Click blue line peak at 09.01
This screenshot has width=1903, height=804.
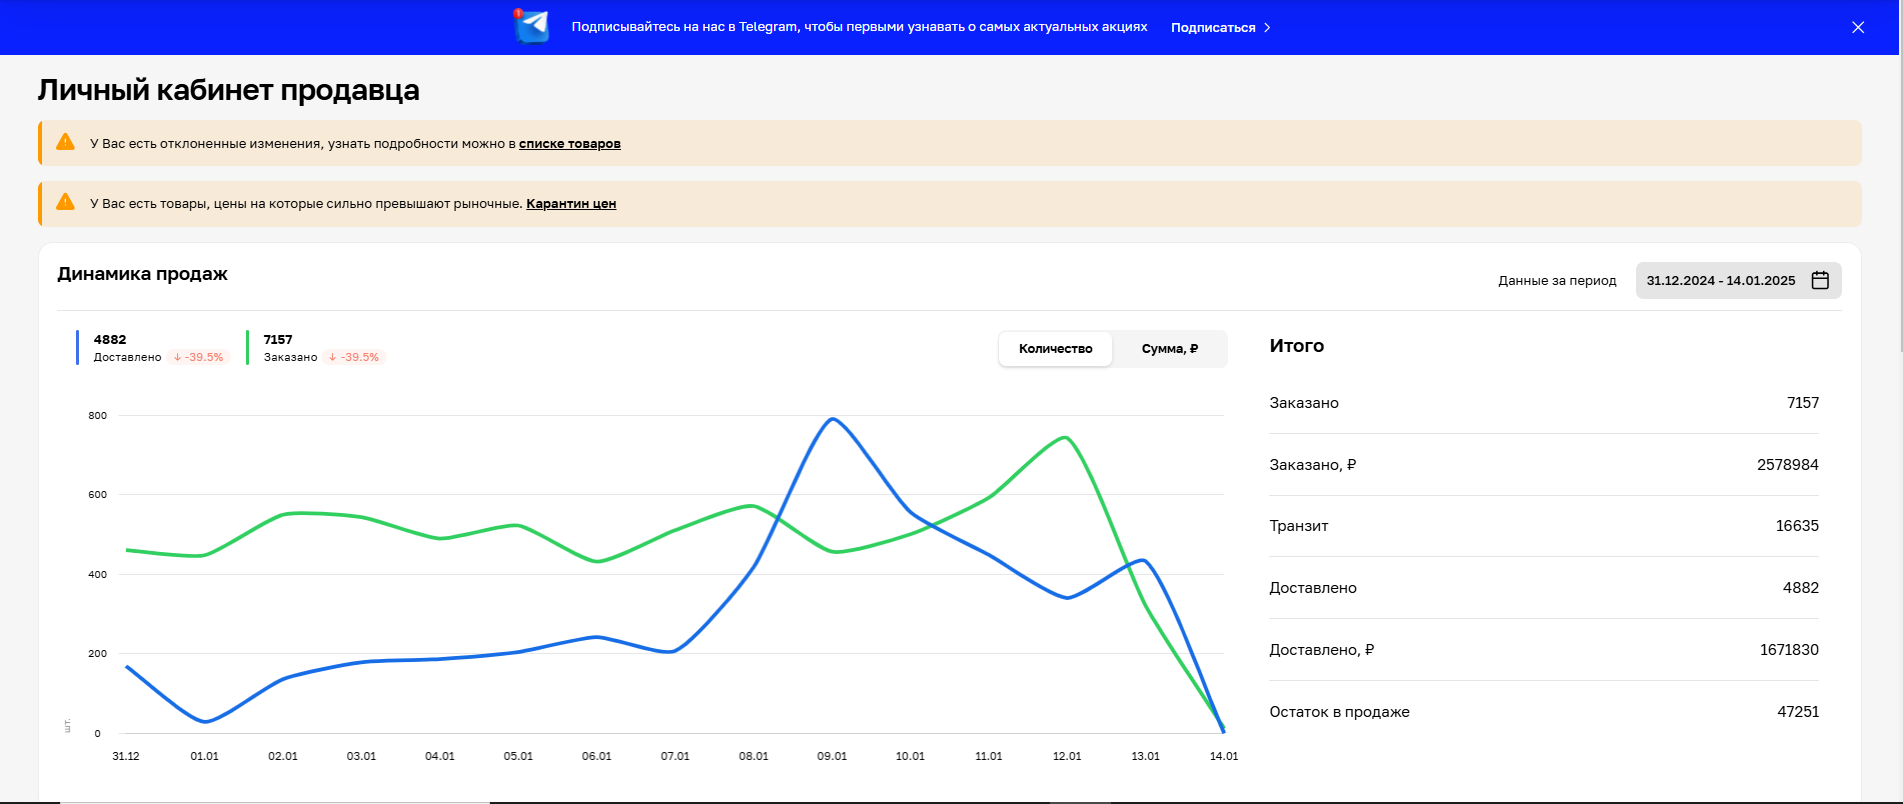832,419
